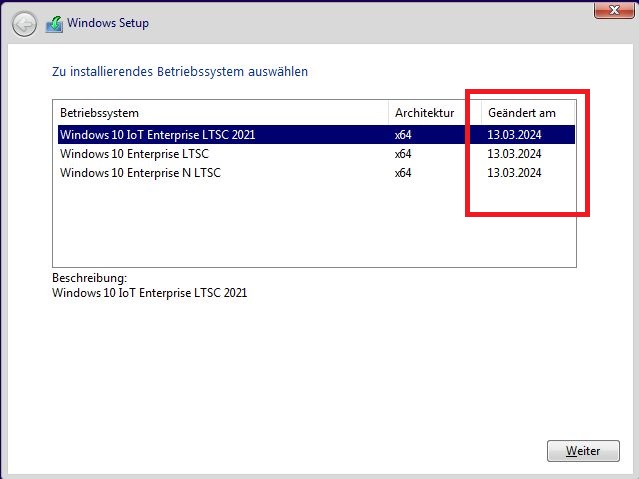This screenshot has height=479, width=639.
Task: Close the Windows Setup dialog
Action: pyautogui.click(x=614, y=10)
